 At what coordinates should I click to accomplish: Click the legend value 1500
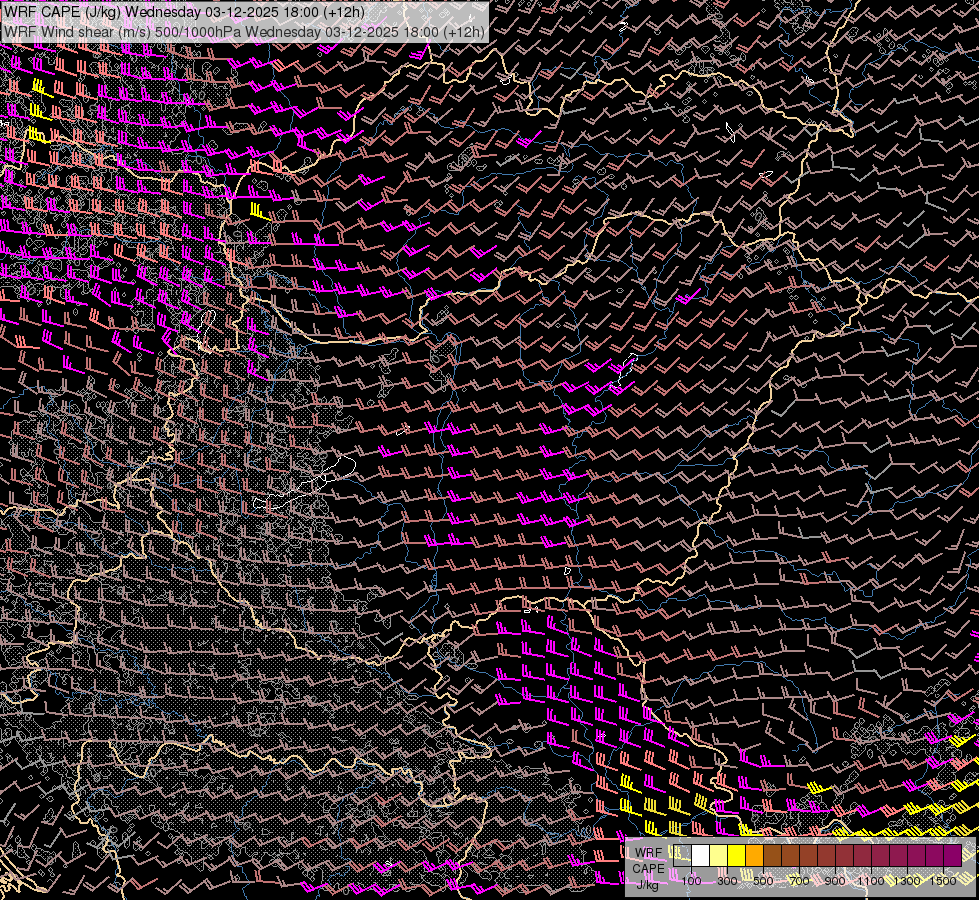(x=943, y=881)
